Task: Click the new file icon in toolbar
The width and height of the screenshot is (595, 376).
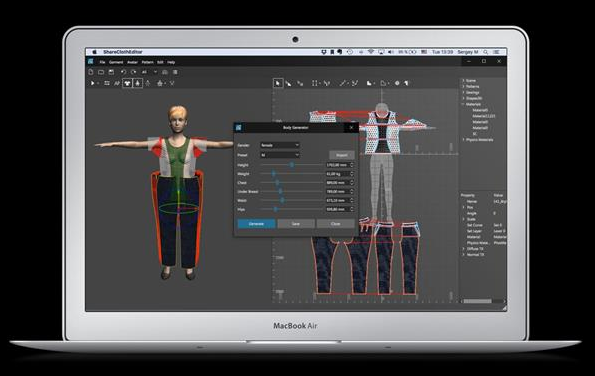Action: tap(91, 72)
